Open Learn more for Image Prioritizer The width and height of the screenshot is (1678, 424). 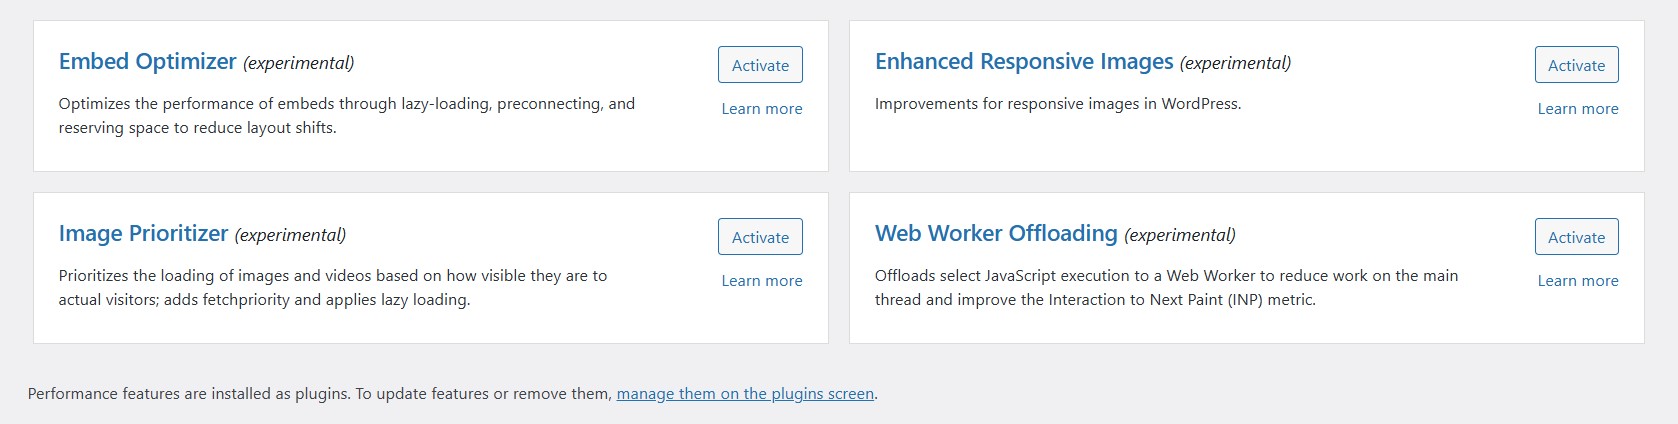tap(762, 281)
